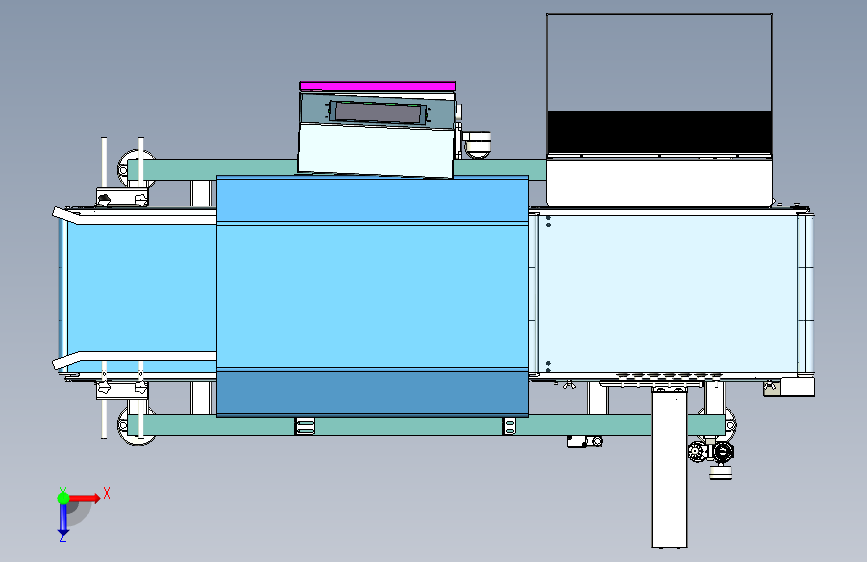
Task: Select the dark display screen on control box
Action: [378, 113]
